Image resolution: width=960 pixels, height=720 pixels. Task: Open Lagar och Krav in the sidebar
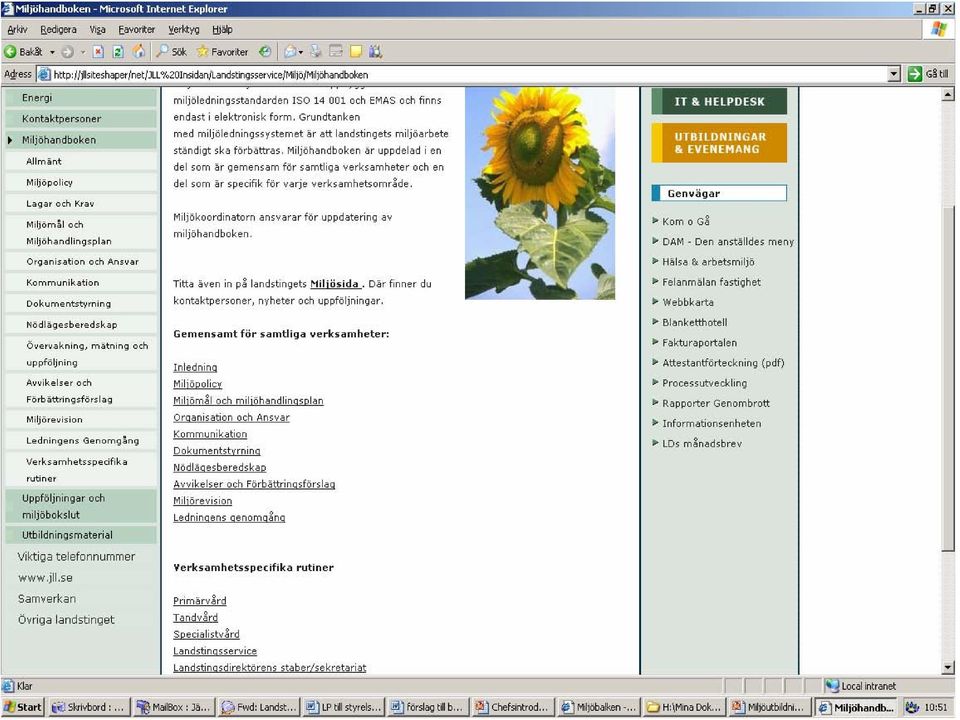[60, 204]
